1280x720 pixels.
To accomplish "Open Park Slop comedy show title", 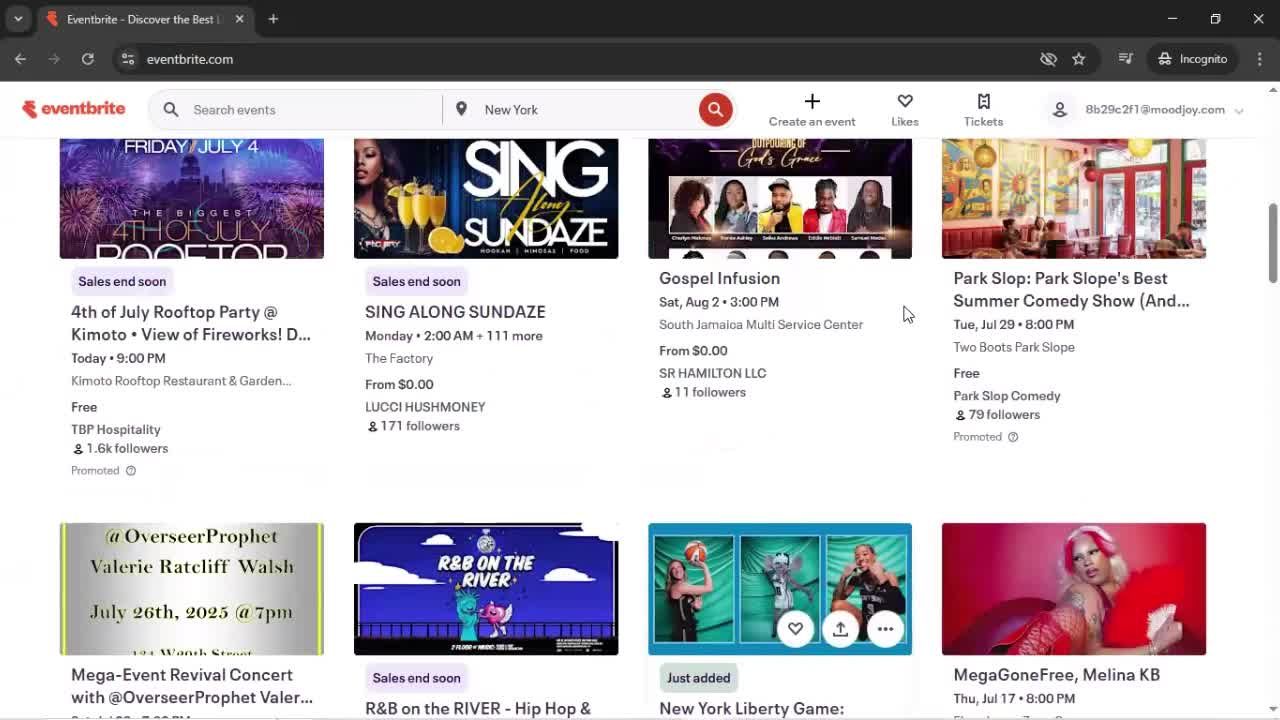I will coord(1071,289).
